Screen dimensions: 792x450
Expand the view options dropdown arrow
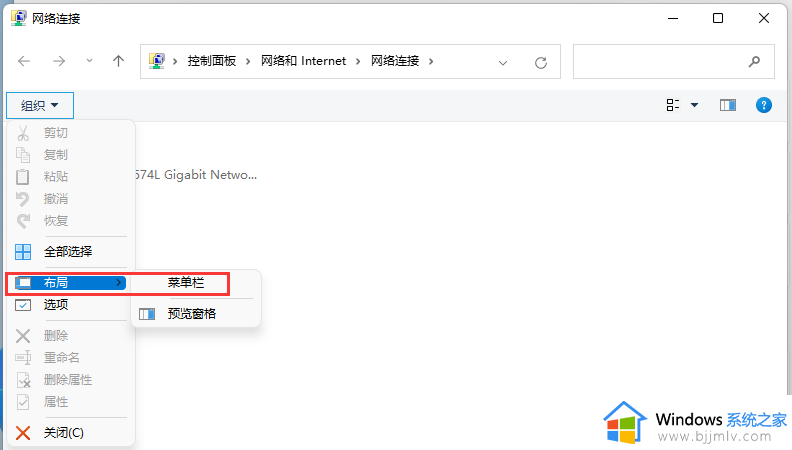click(x=695, y=105)
